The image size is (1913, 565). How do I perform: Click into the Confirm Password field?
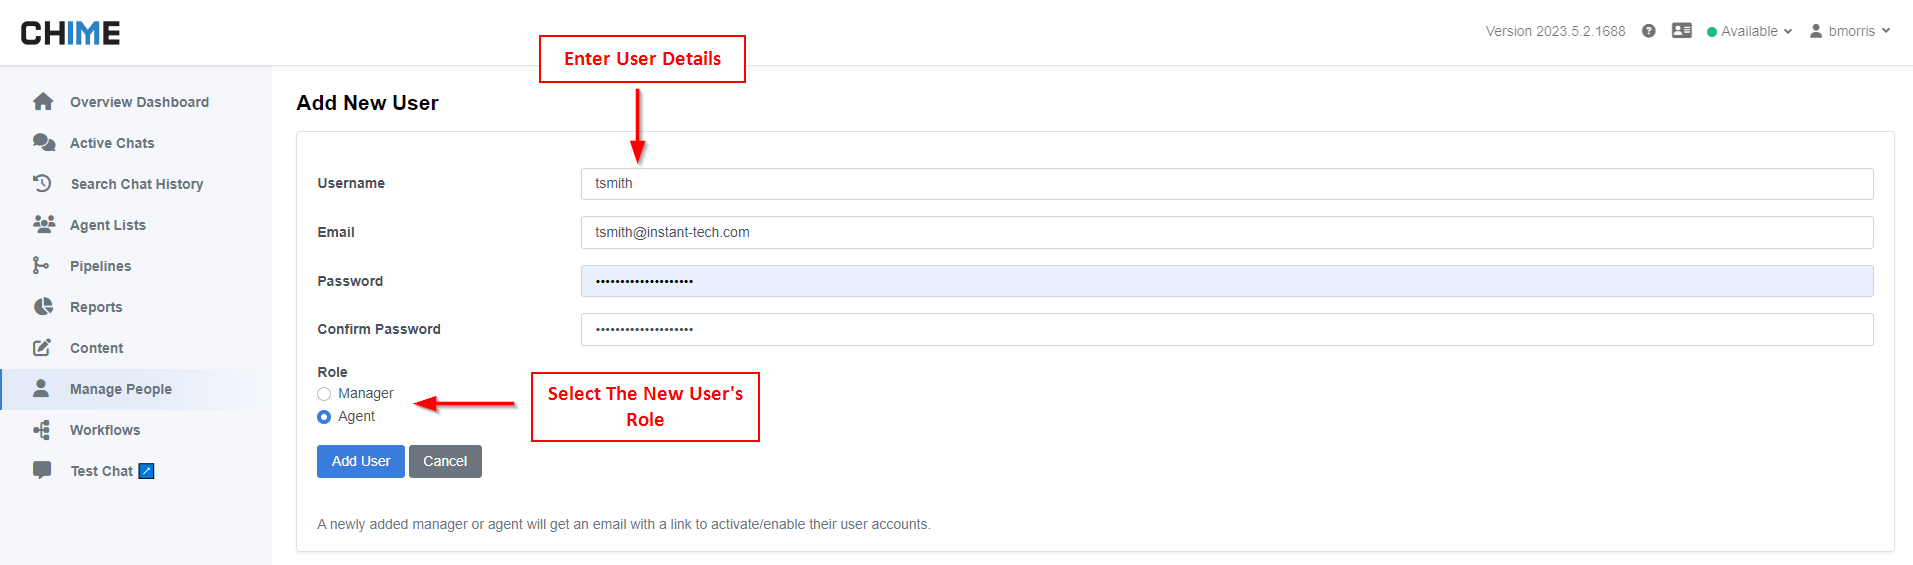click(1226, 330)
